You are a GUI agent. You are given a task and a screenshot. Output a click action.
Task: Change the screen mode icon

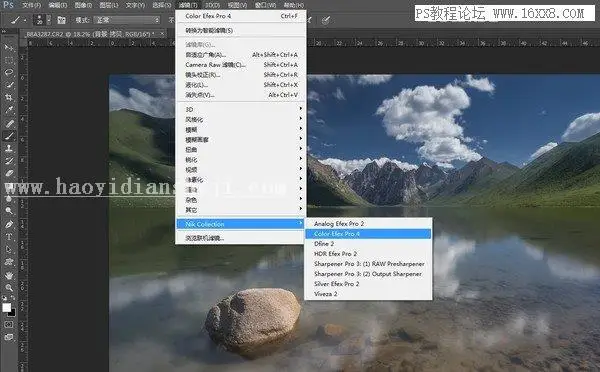point(9,337)
